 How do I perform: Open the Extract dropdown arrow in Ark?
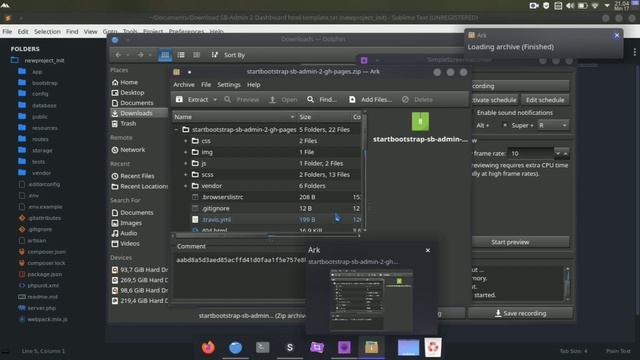coord(215,100)
